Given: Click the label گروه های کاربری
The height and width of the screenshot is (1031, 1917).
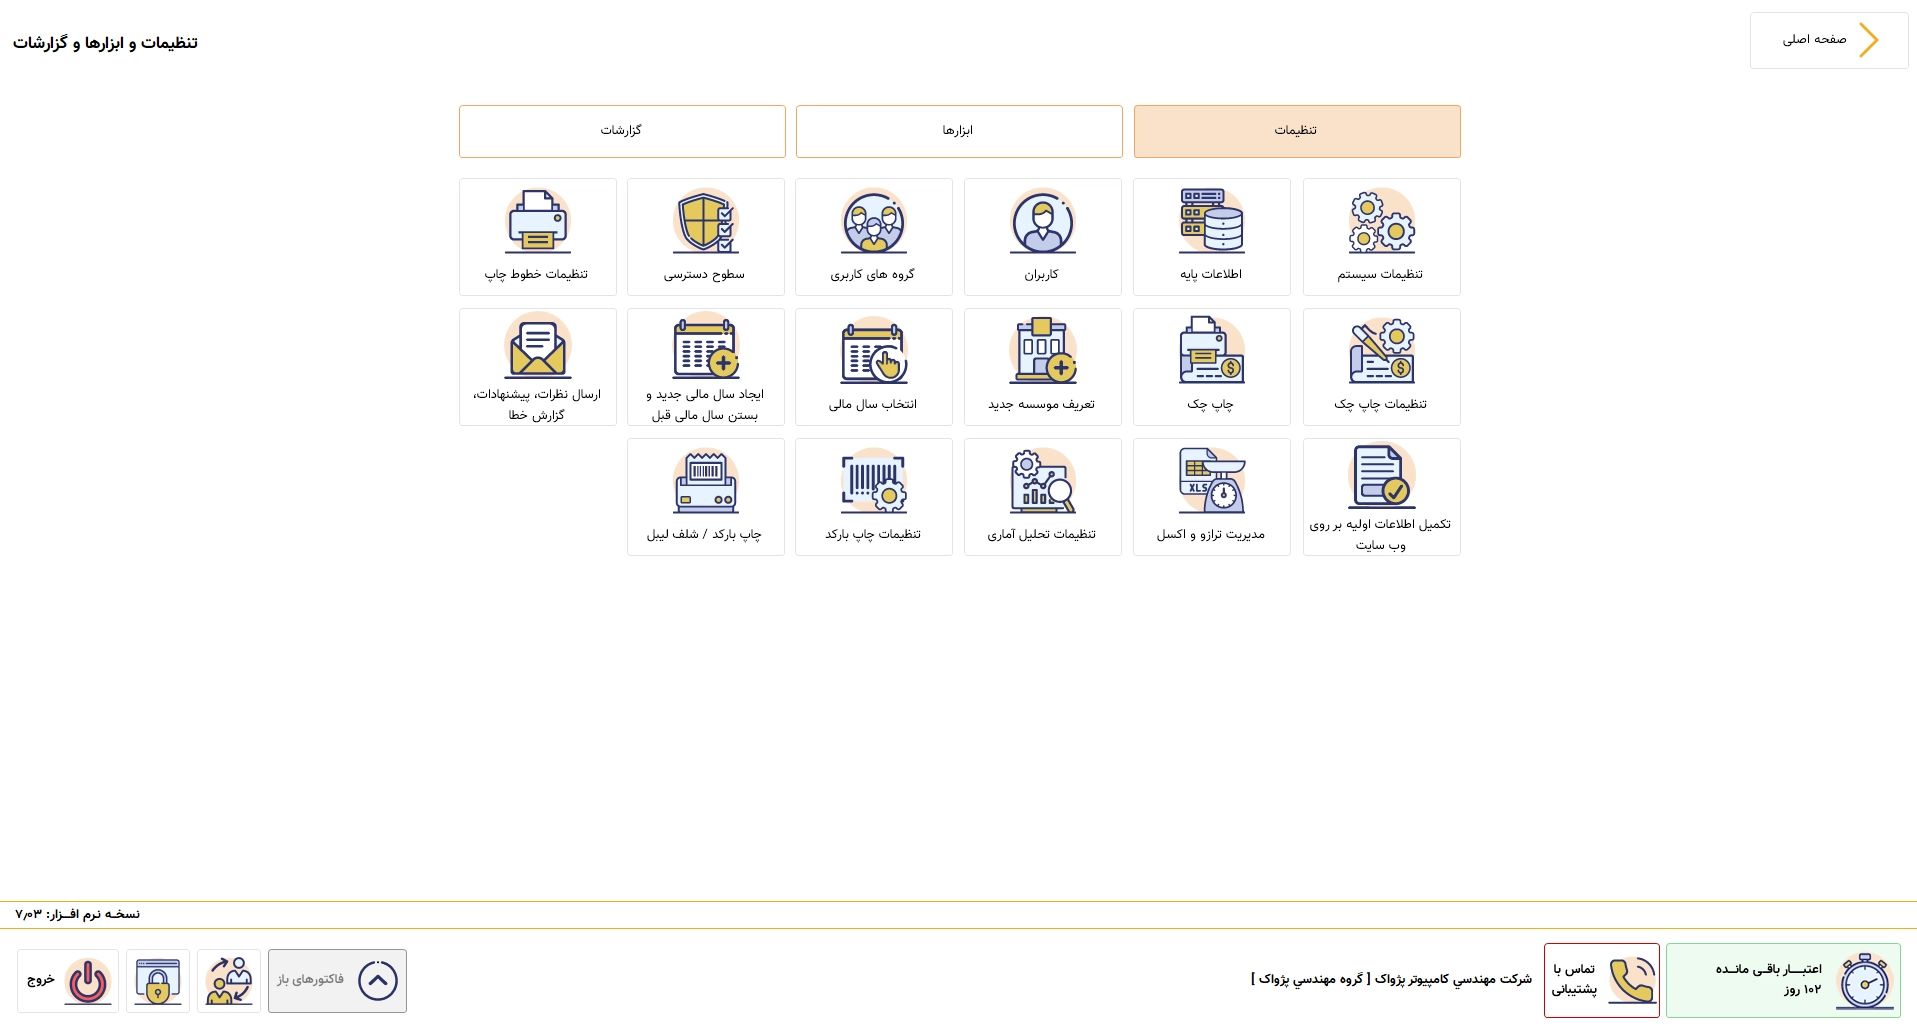Looking at the screenshot, I should 872,275.
